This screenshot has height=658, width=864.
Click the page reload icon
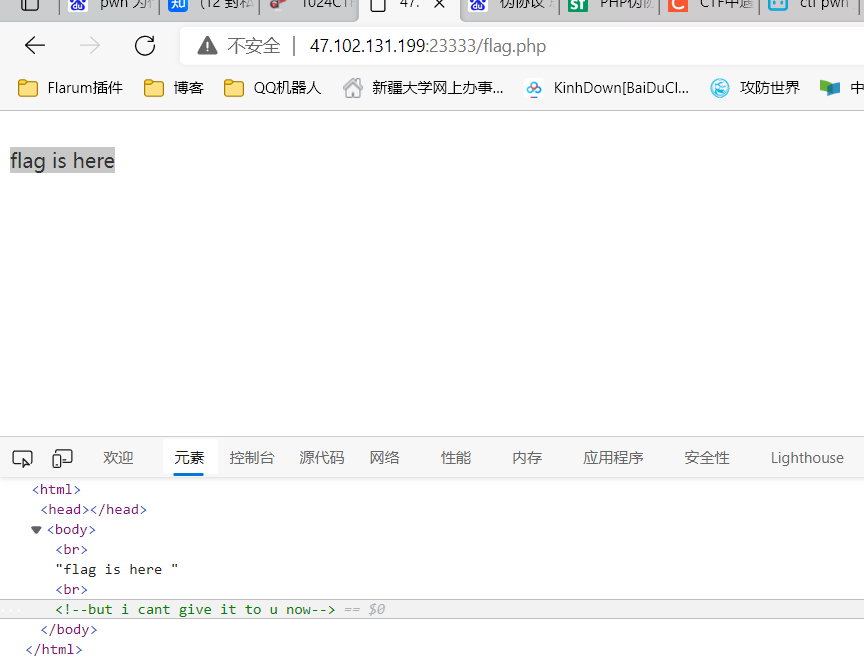(x=144, y=45)
